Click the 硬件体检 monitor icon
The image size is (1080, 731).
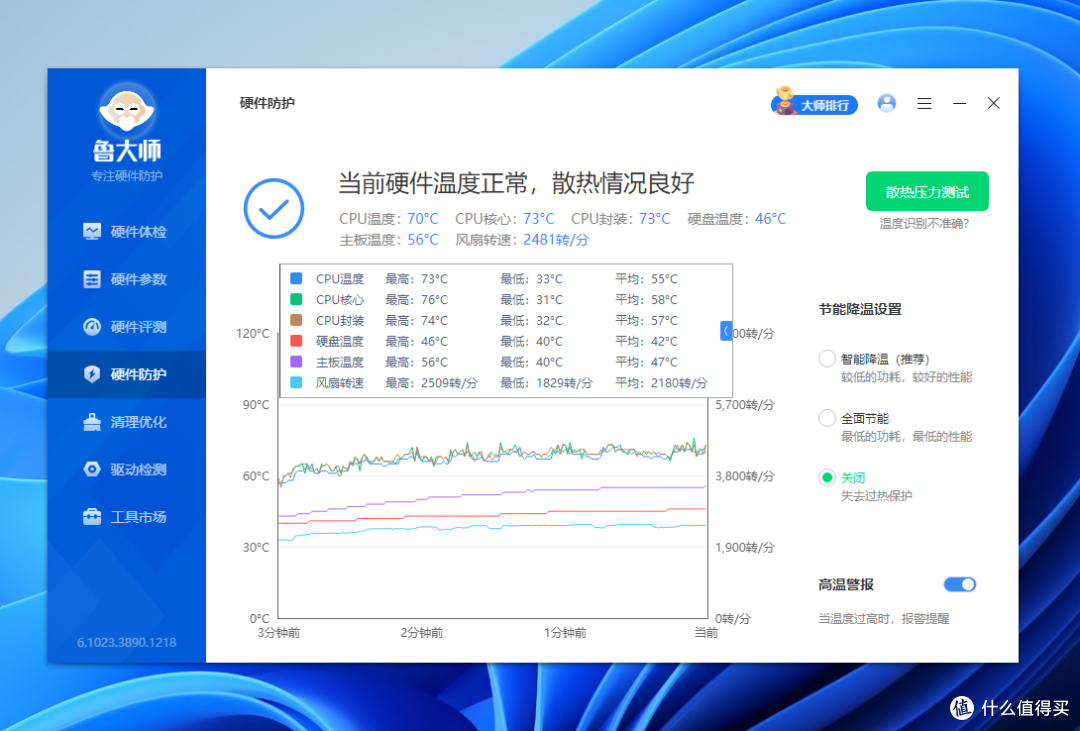tap(92, 231)
